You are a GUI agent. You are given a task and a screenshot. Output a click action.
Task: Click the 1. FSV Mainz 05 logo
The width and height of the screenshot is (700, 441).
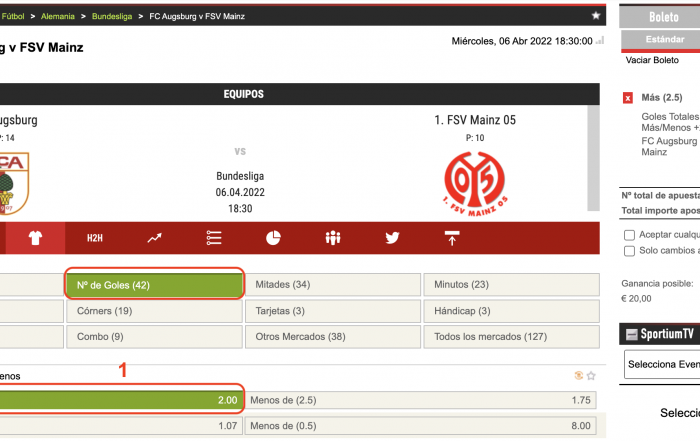[x=475, y=183]
